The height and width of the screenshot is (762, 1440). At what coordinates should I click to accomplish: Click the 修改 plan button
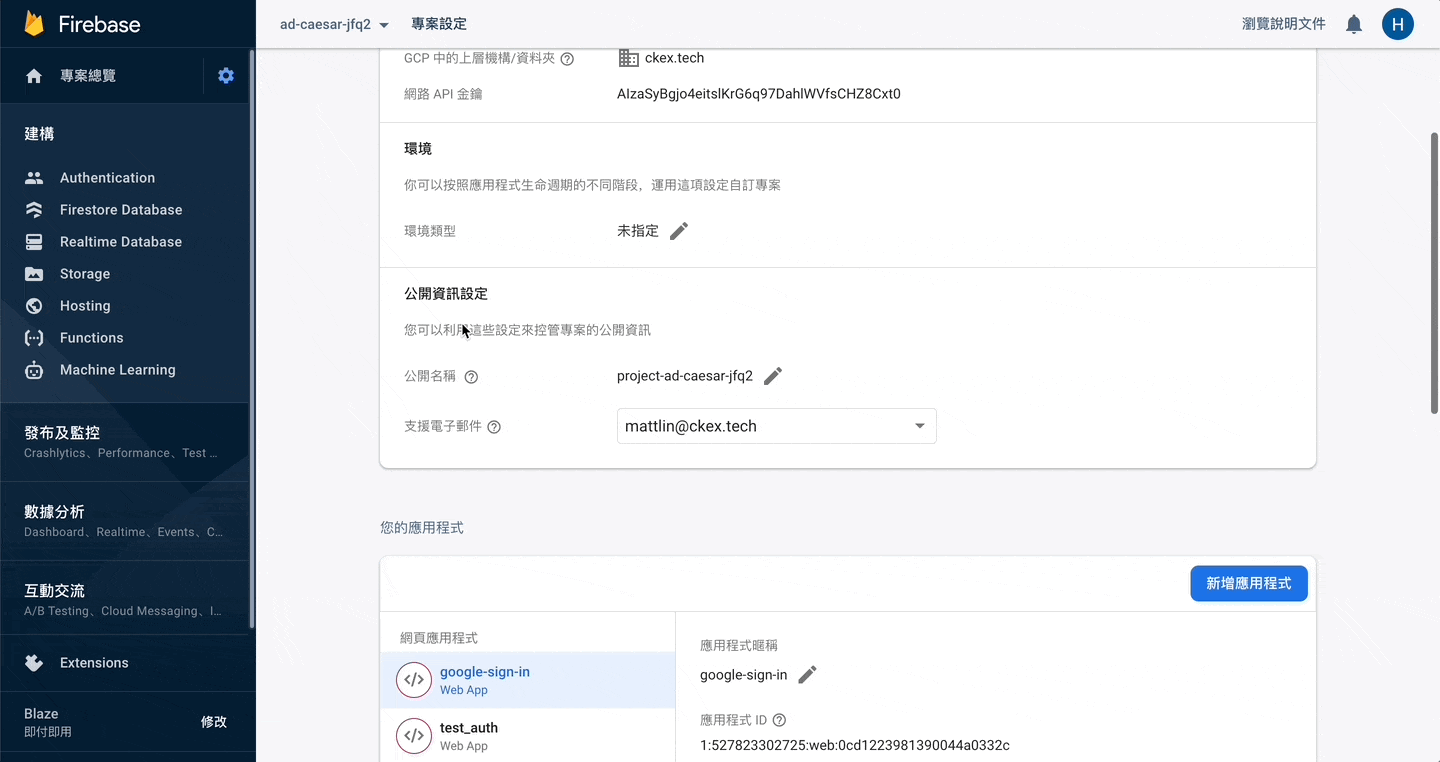click(x=214, y=722)
